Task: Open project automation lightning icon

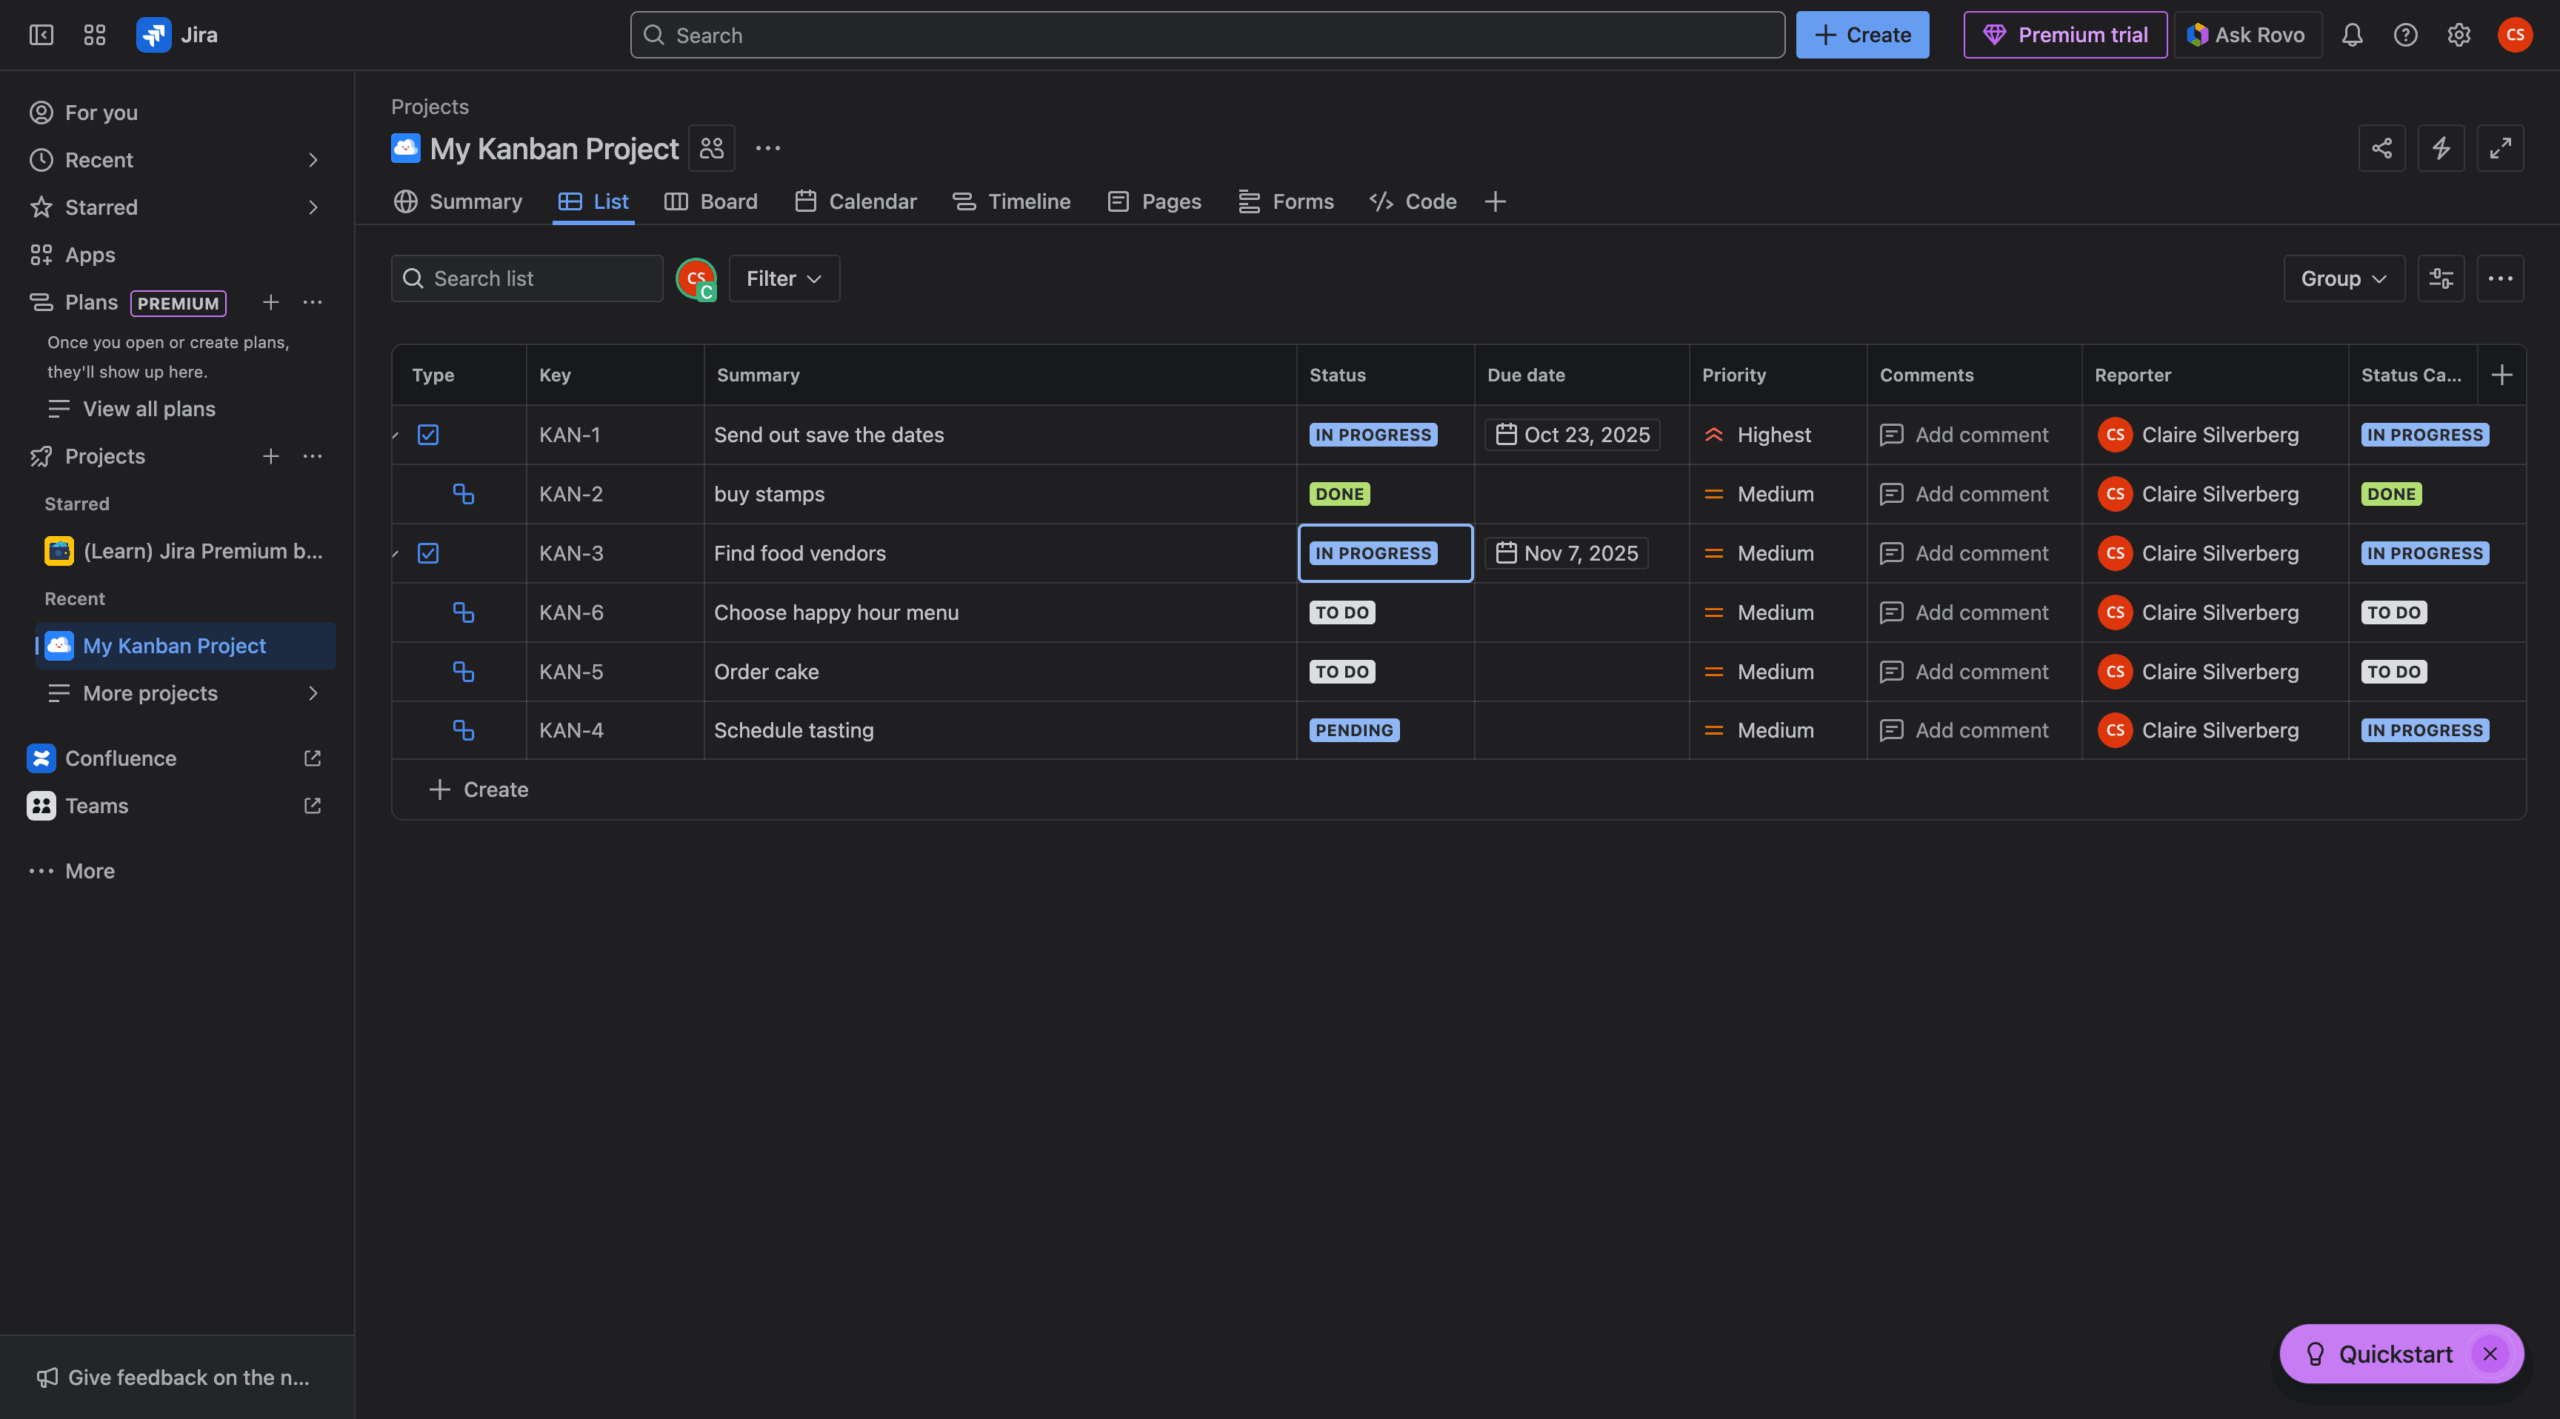Action: point(2442,147)
